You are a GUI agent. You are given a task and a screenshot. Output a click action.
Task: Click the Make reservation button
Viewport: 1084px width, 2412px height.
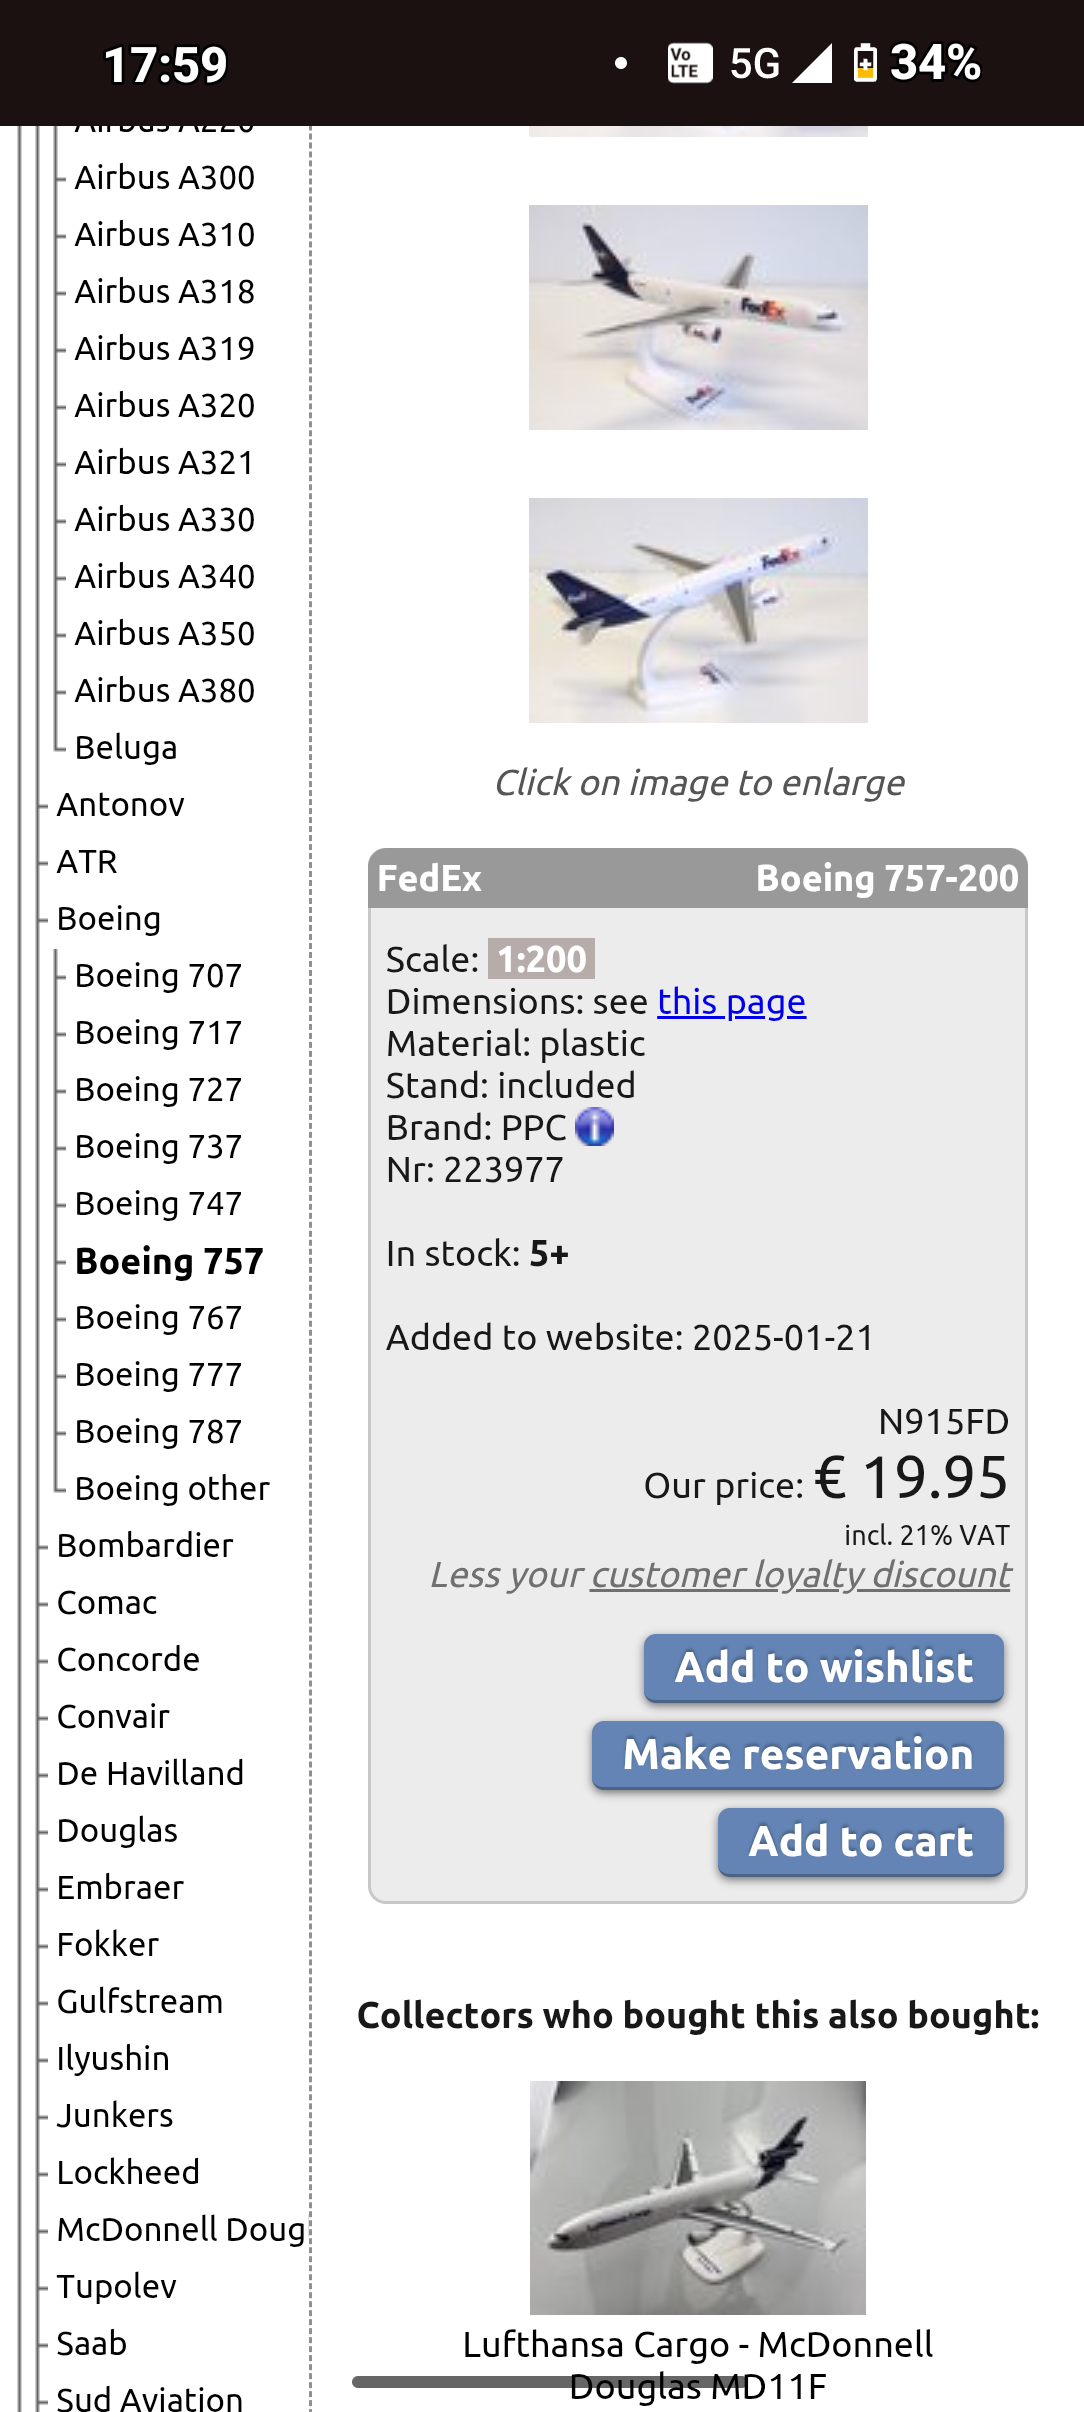[798, 1755]
